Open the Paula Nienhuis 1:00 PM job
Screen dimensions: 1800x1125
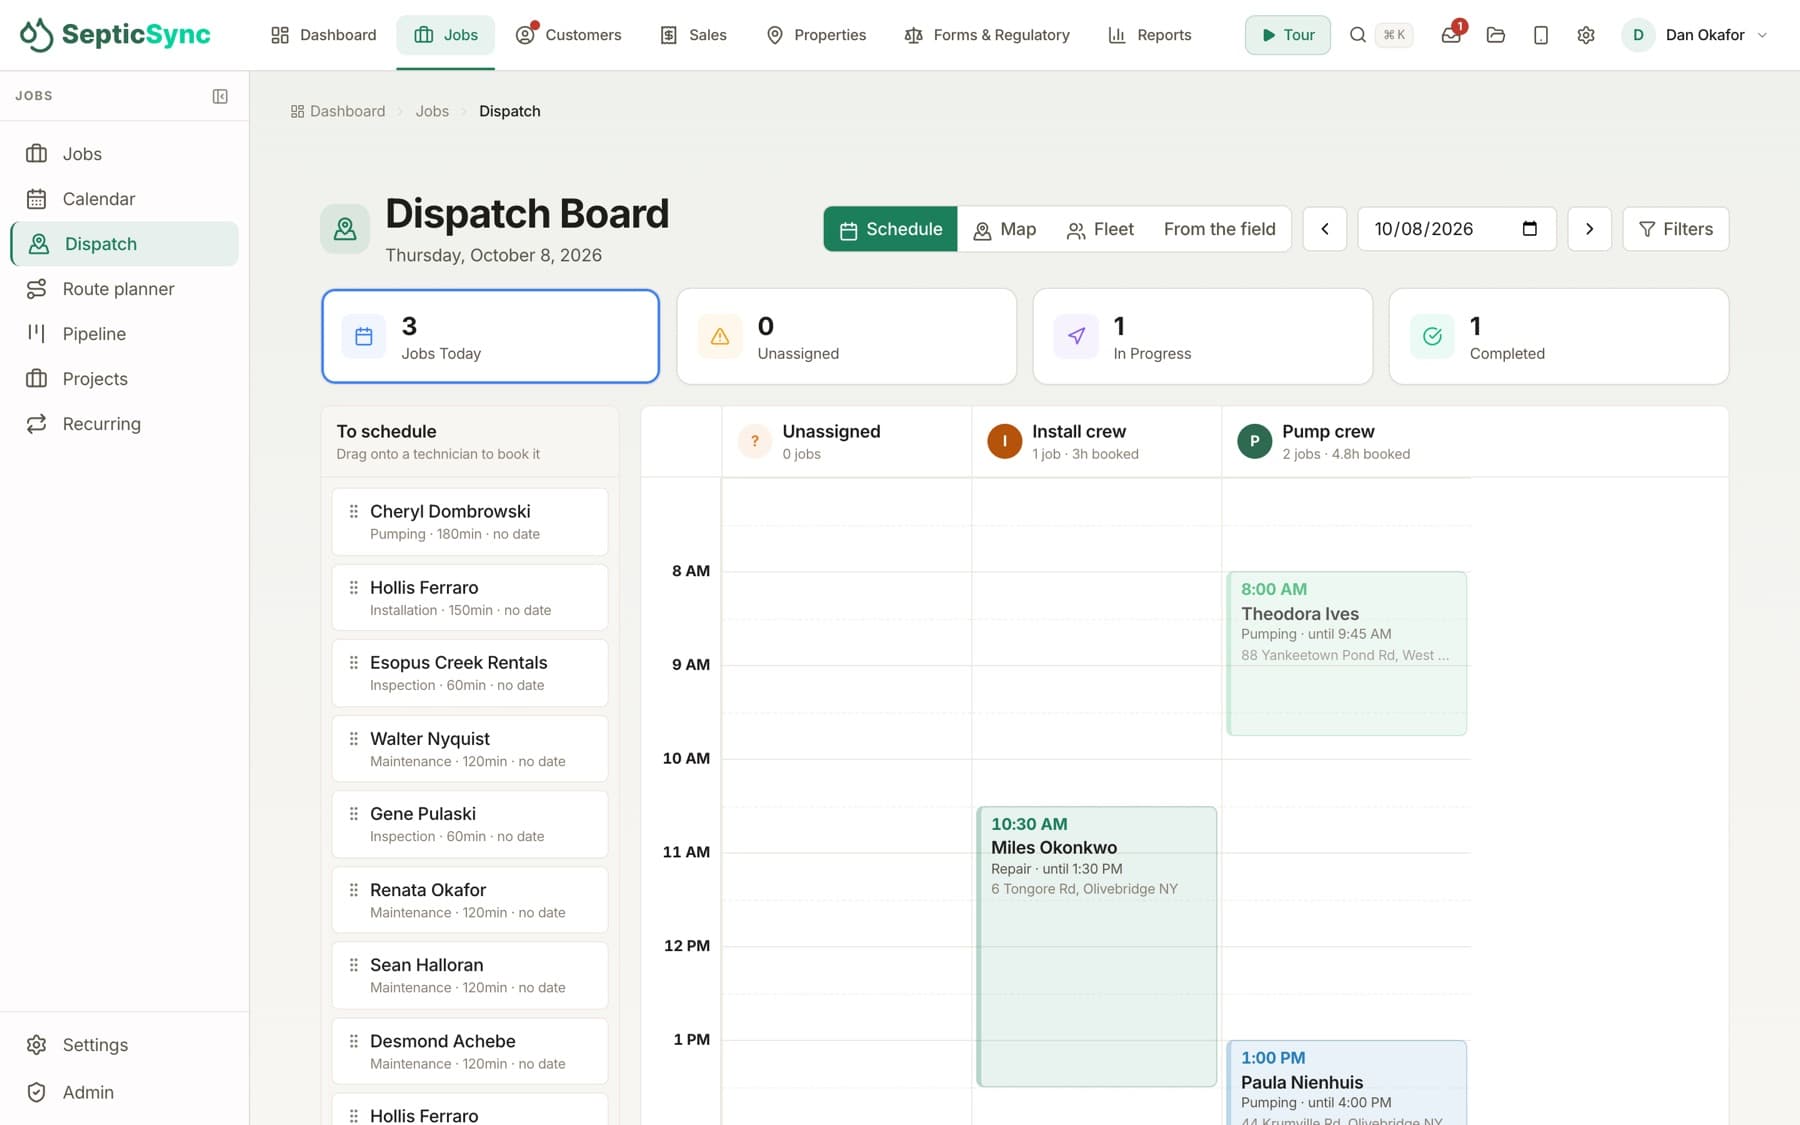1346,1083
